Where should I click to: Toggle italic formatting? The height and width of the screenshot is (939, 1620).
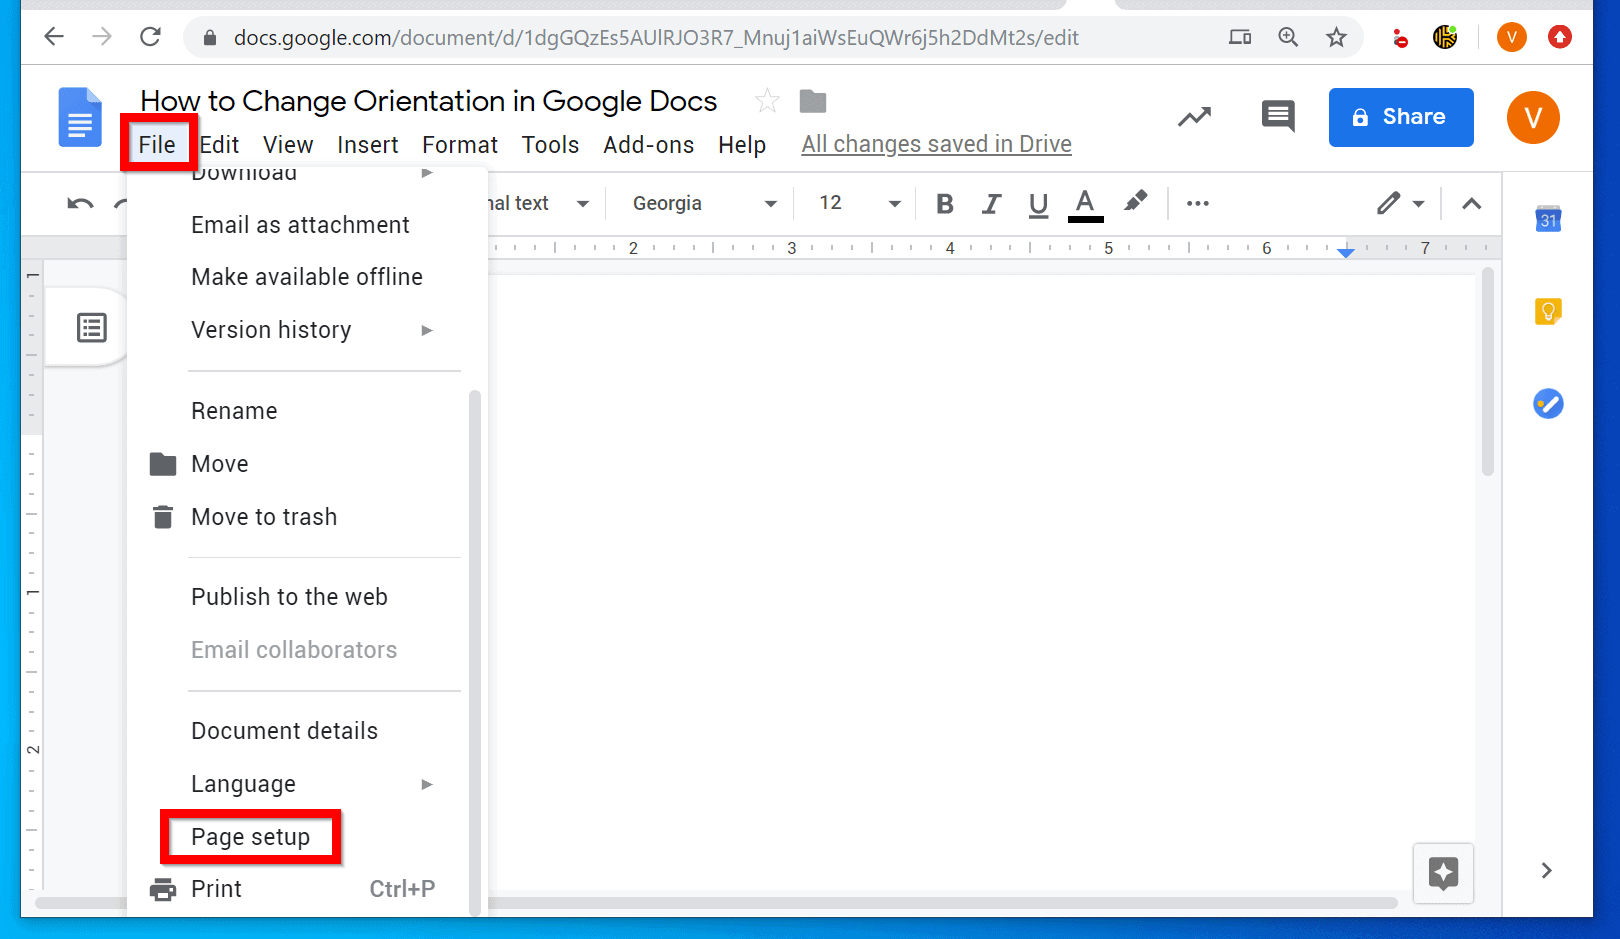[x=991, y=203]
